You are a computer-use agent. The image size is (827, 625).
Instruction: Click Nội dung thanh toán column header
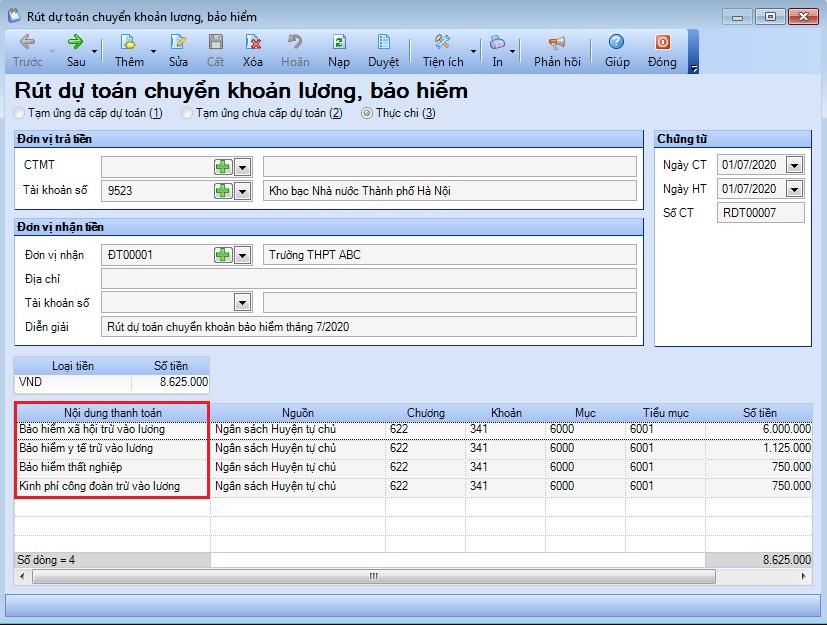[x=112, y=412]
